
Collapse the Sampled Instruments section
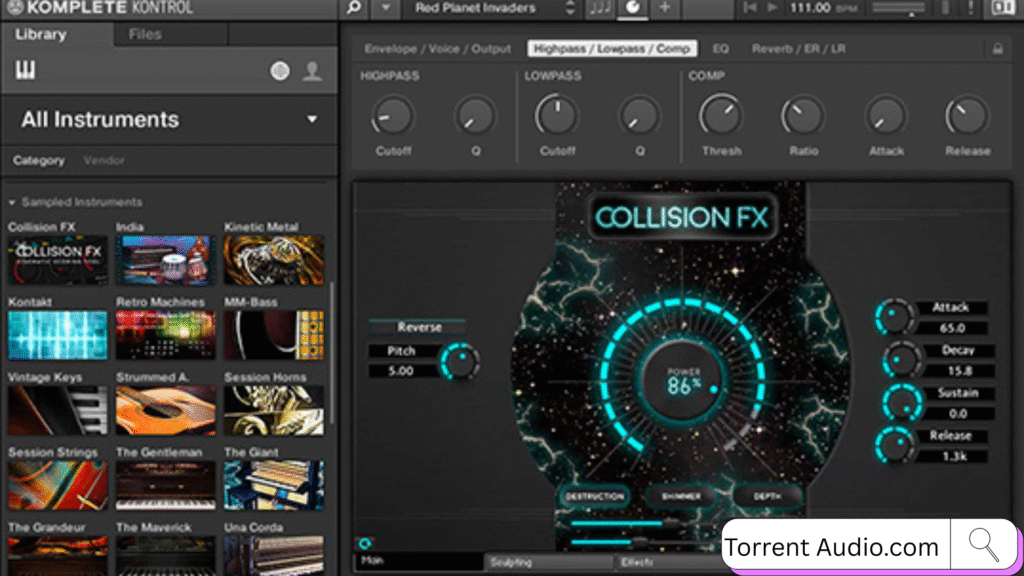[12, 202]
